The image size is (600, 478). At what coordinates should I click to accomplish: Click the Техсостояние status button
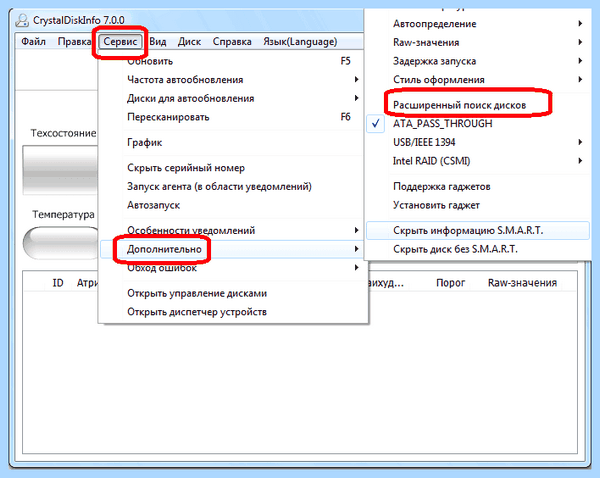click(60, 170)
